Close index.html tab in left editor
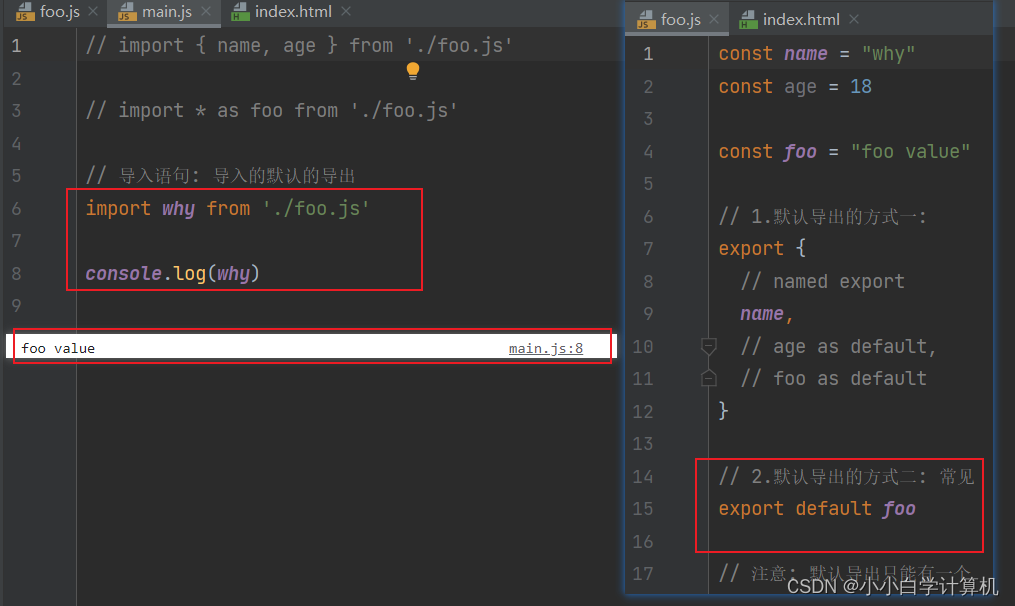 click(x=346, y=12)
